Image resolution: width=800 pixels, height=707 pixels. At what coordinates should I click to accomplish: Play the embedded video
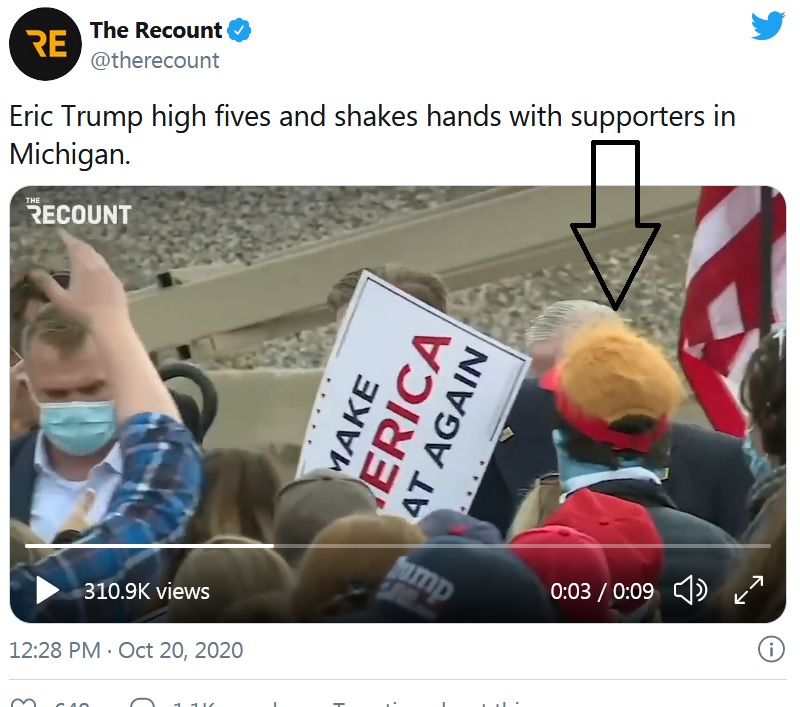click(47, 591)
